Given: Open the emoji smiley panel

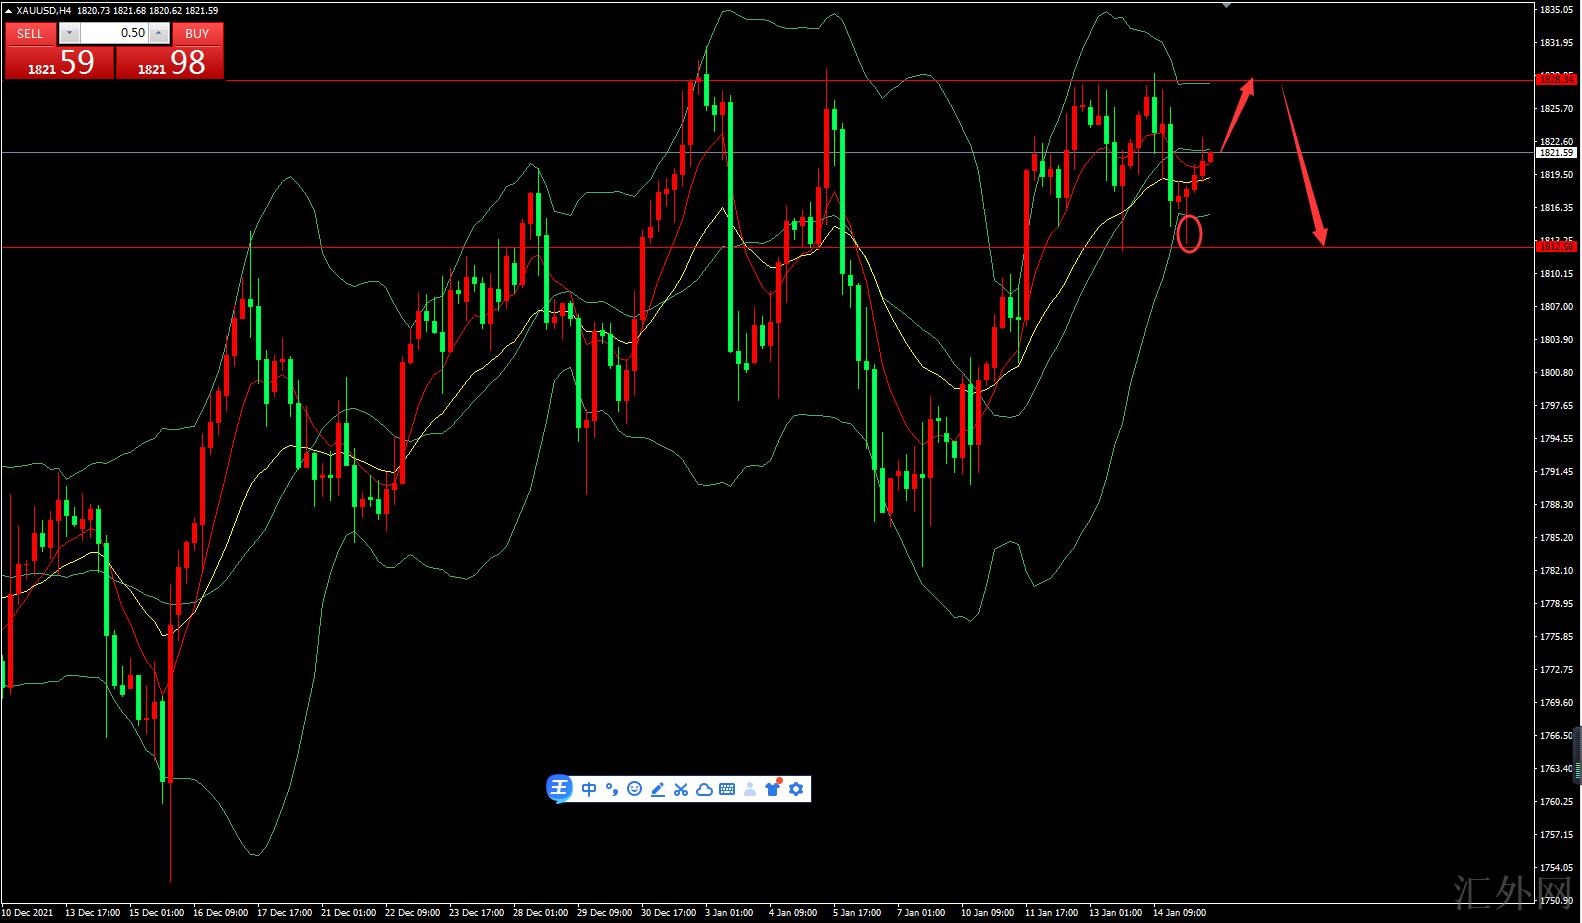Looking at the screenshot, I should [635, 789].
